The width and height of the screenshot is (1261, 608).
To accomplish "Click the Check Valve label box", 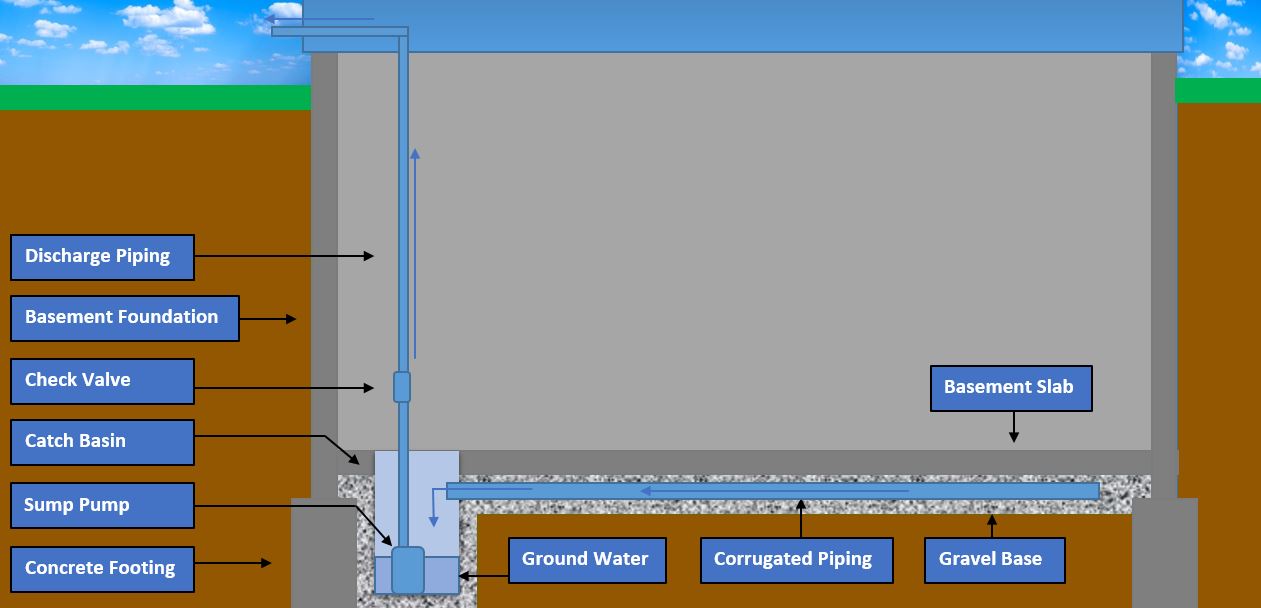I will click(x=102, y=381).
